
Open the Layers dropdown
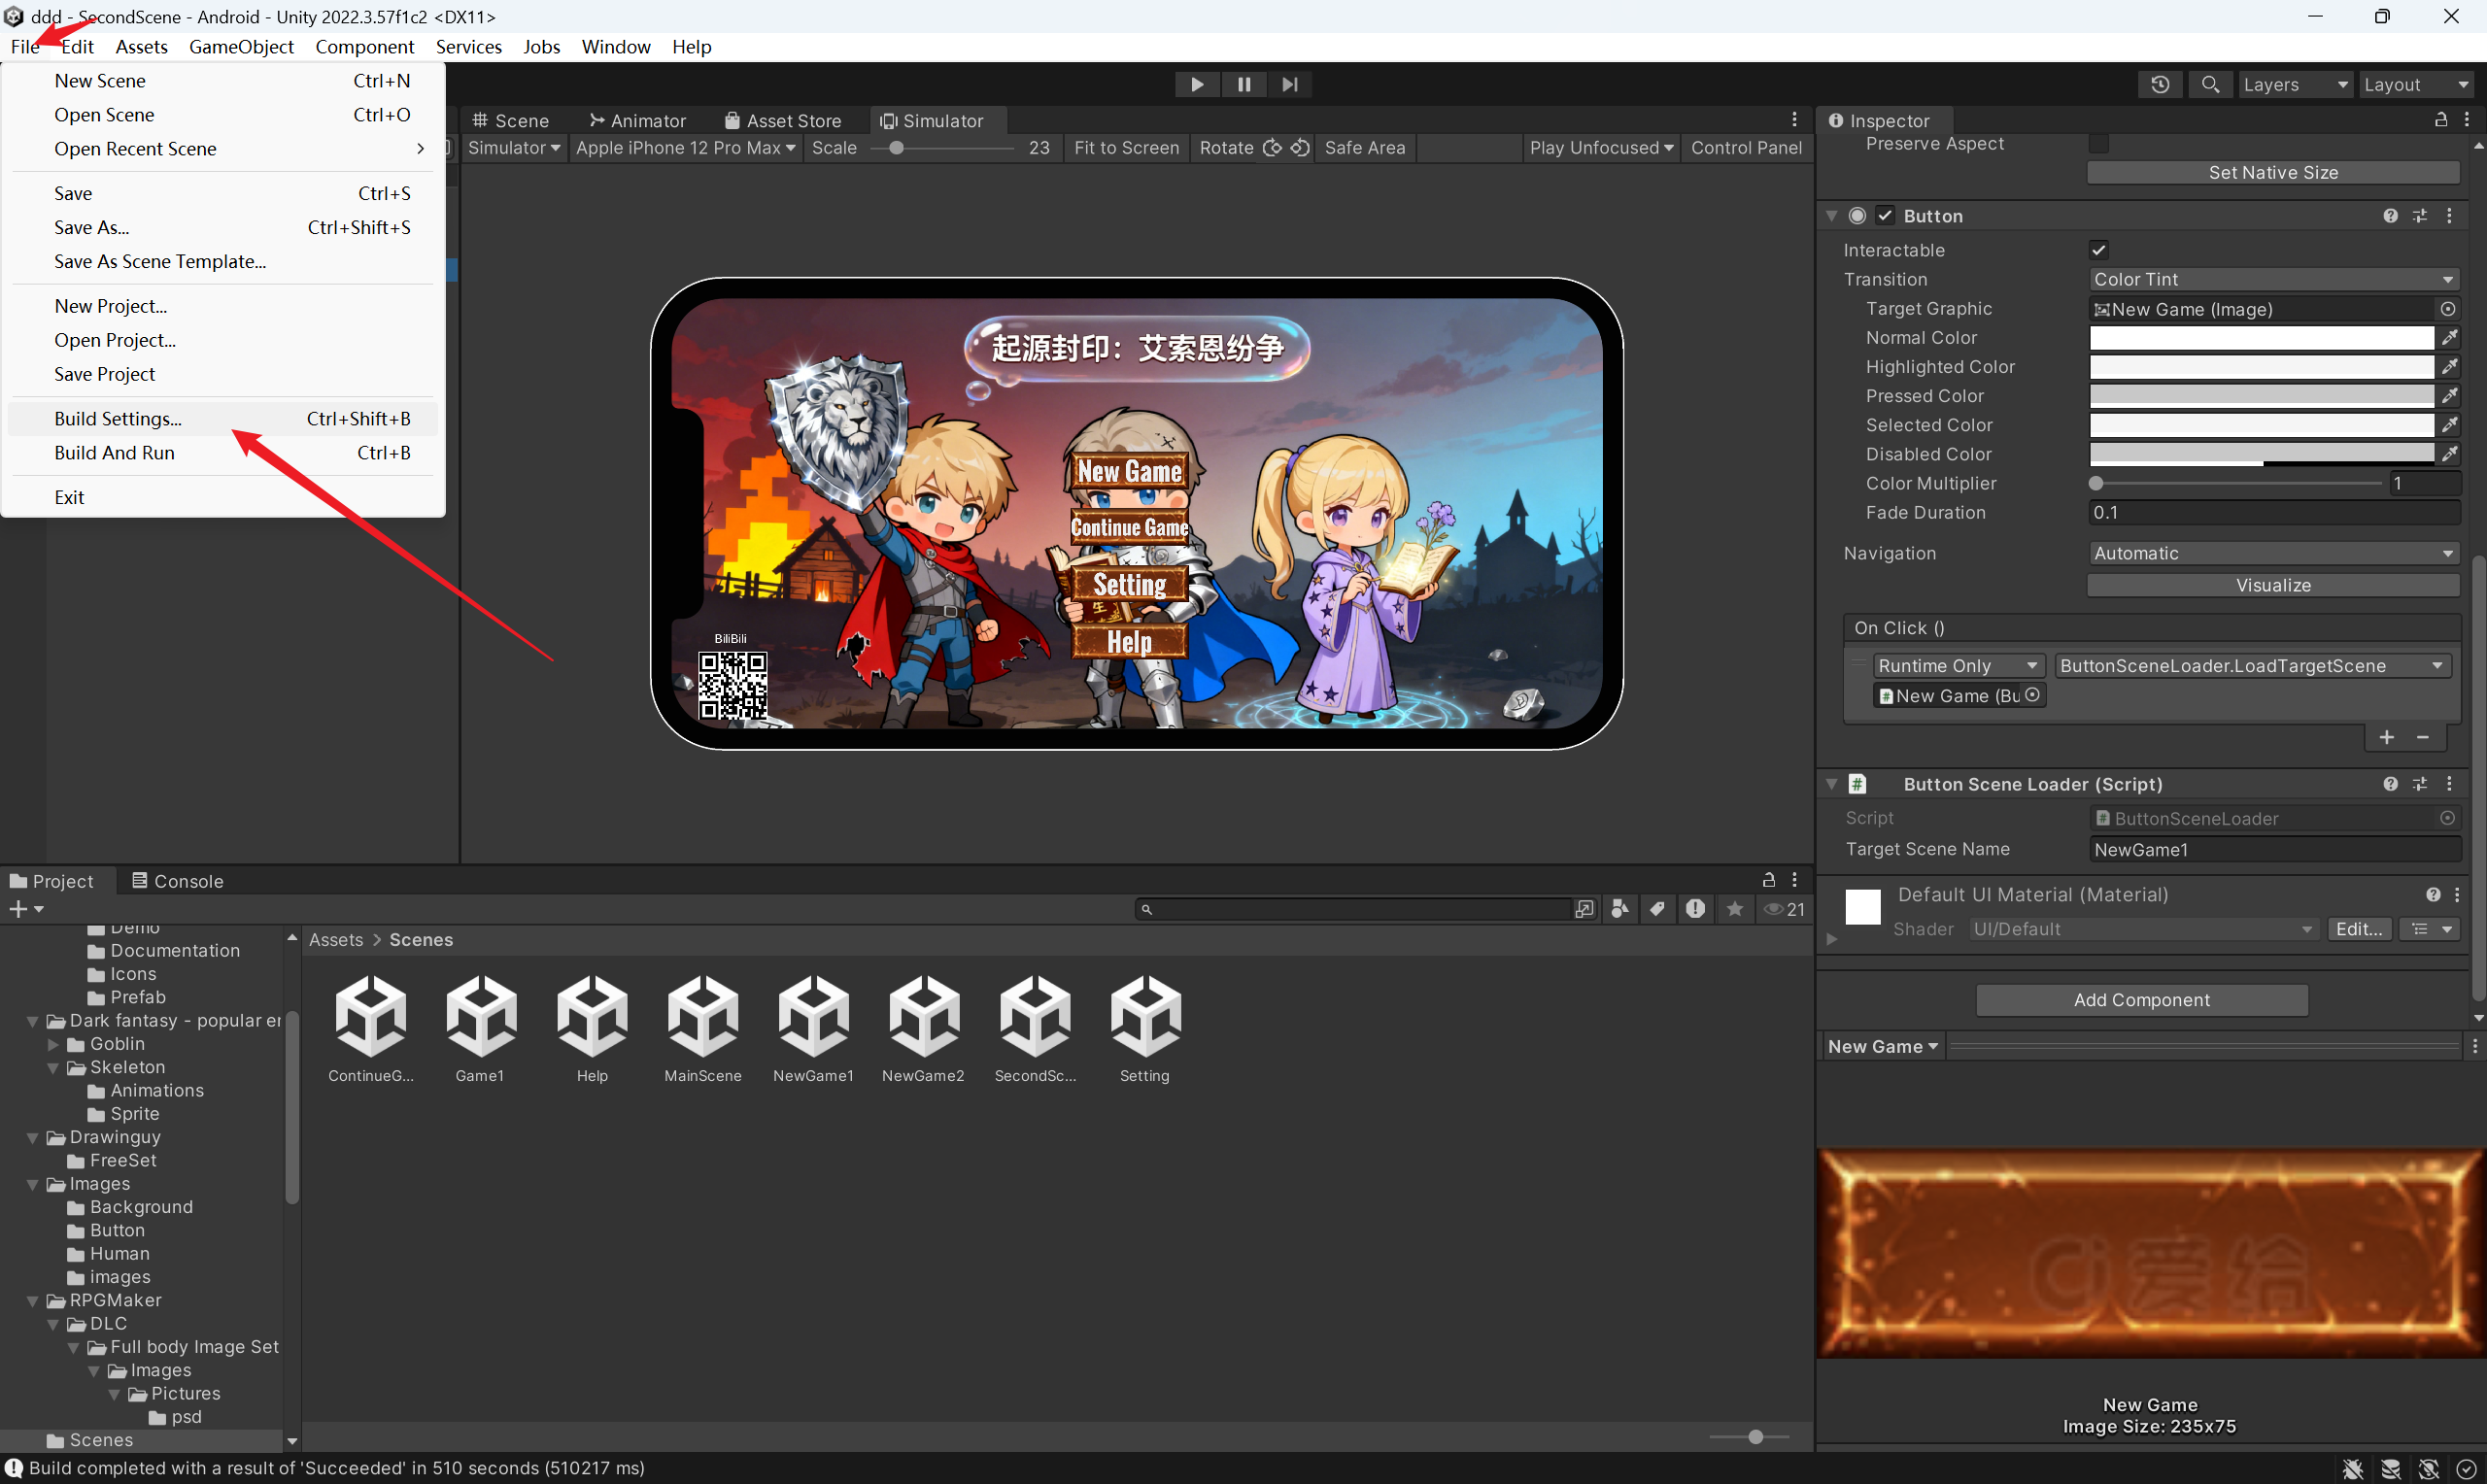click(x=2295, y=85)
